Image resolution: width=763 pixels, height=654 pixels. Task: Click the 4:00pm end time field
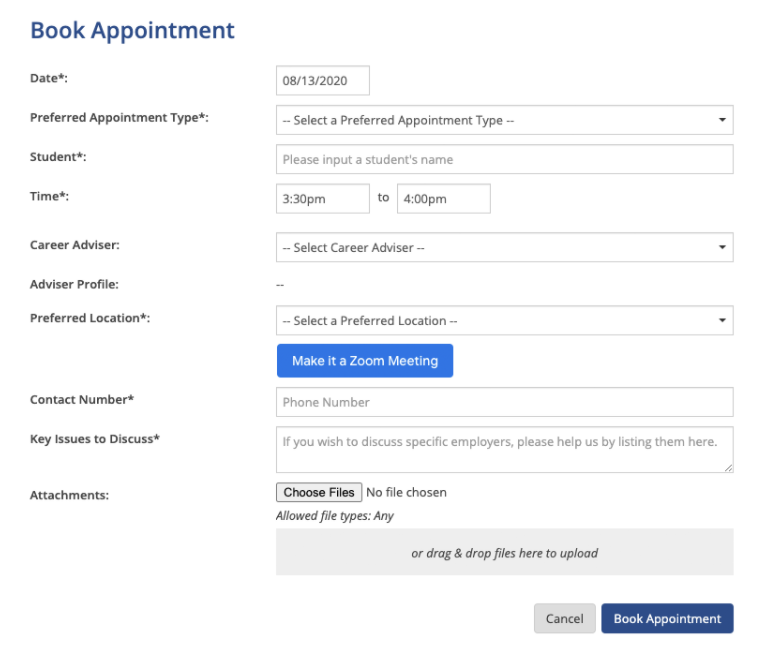coord(443,199)
